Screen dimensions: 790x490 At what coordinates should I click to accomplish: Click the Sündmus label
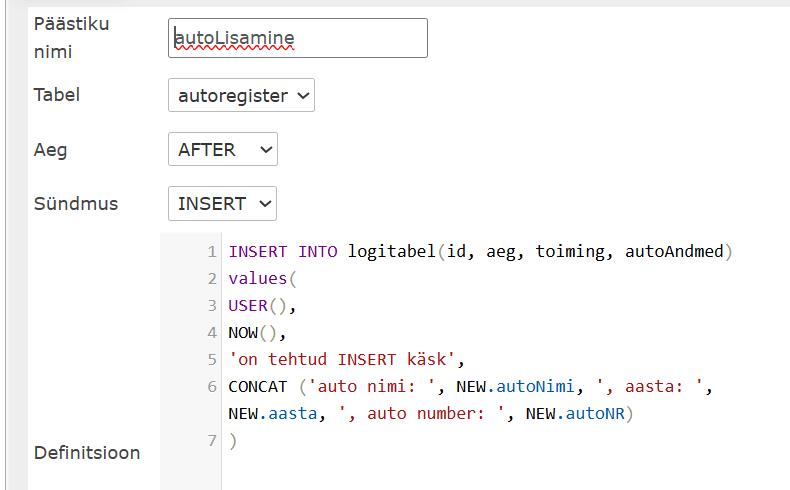click(76, 204)
